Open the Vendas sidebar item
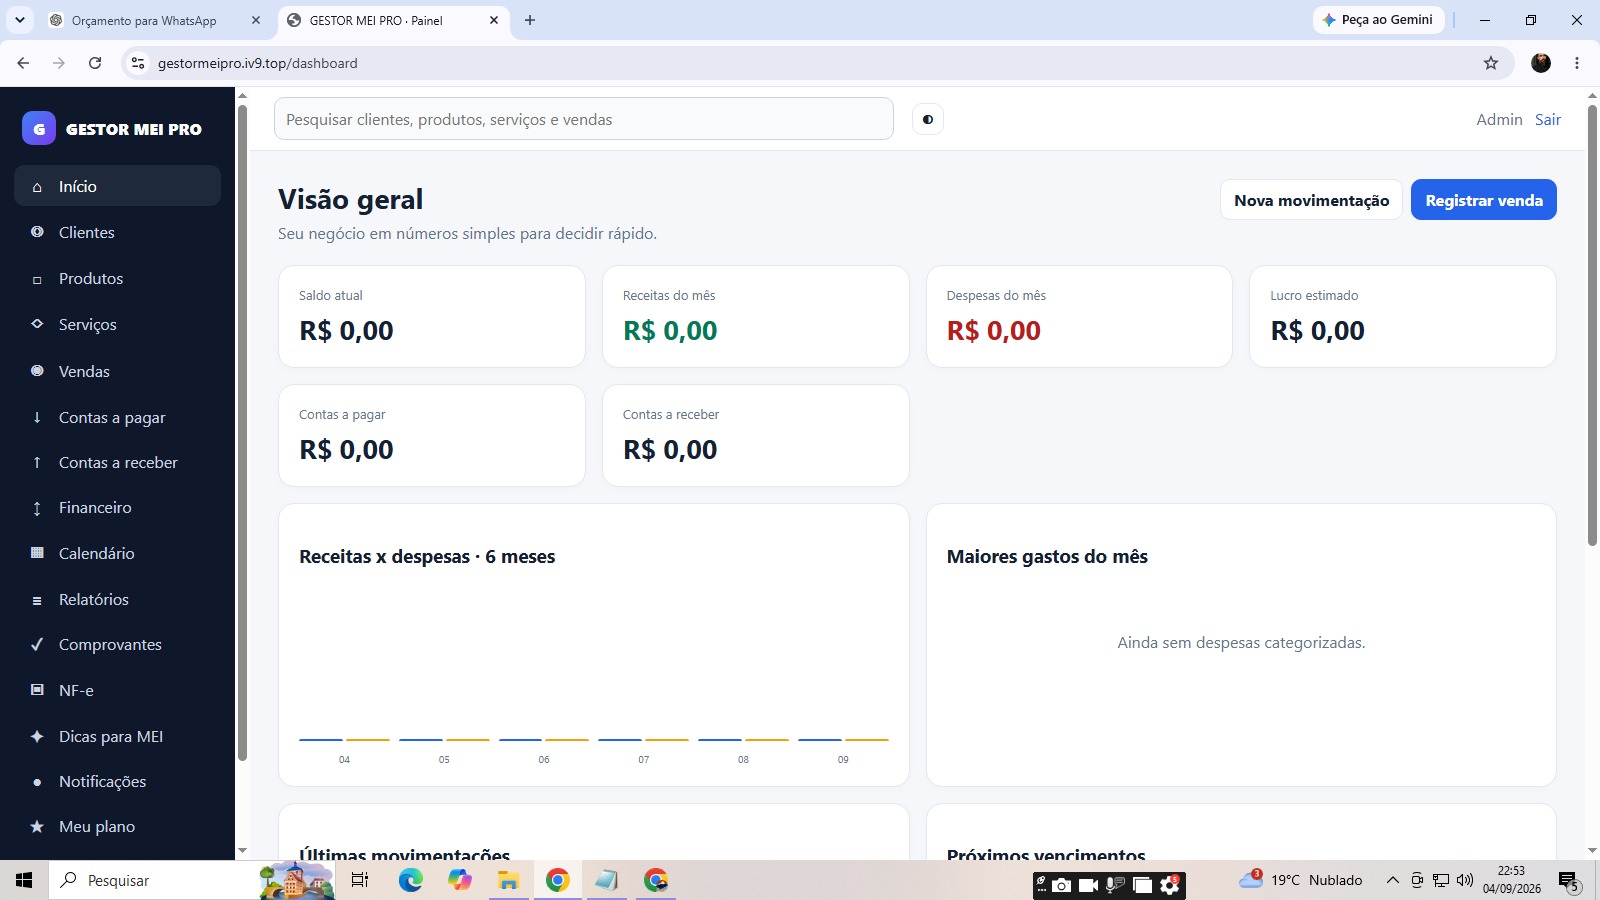 click(117, 371)
